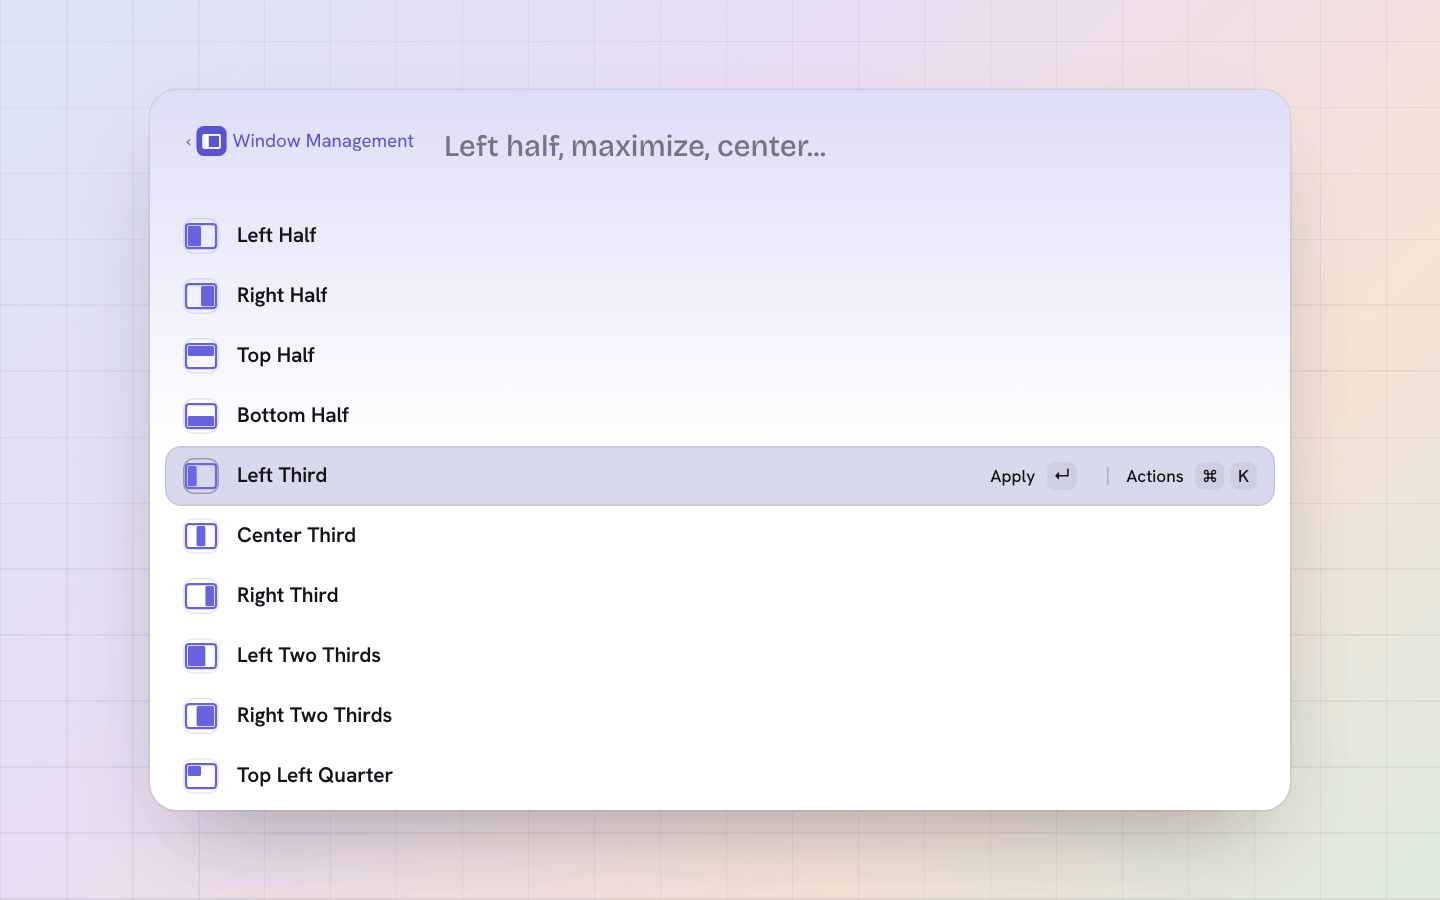Screen dimensions: 1440x900
Task: Click the Bottom Half window icon
Action: coord(201,416)
